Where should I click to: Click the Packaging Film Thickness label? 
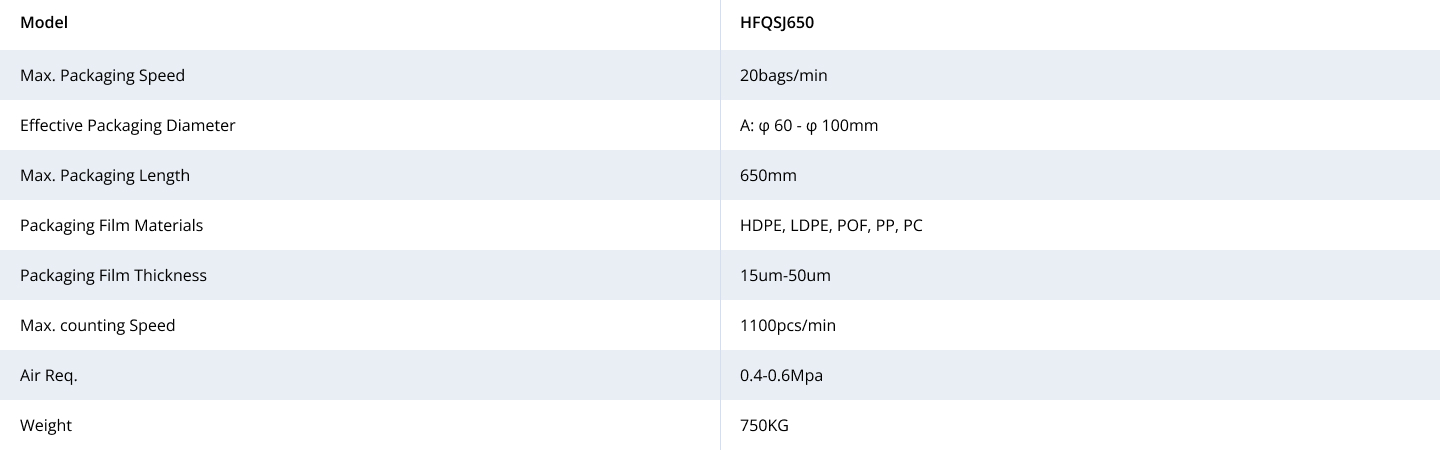(113, 275)
